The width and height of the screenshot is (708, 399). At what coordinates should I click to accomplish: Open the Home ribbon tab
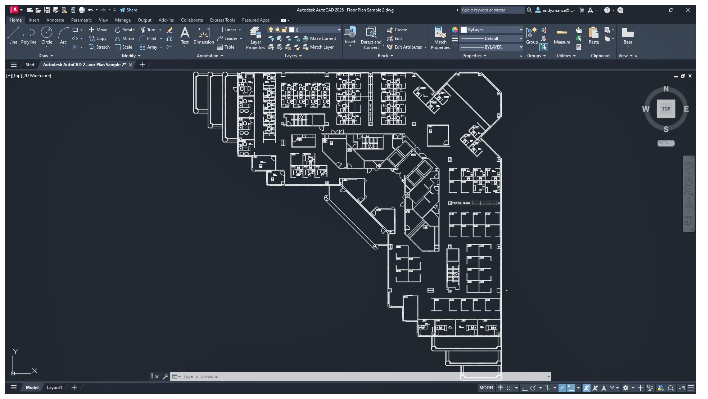(x=15, y=20)
